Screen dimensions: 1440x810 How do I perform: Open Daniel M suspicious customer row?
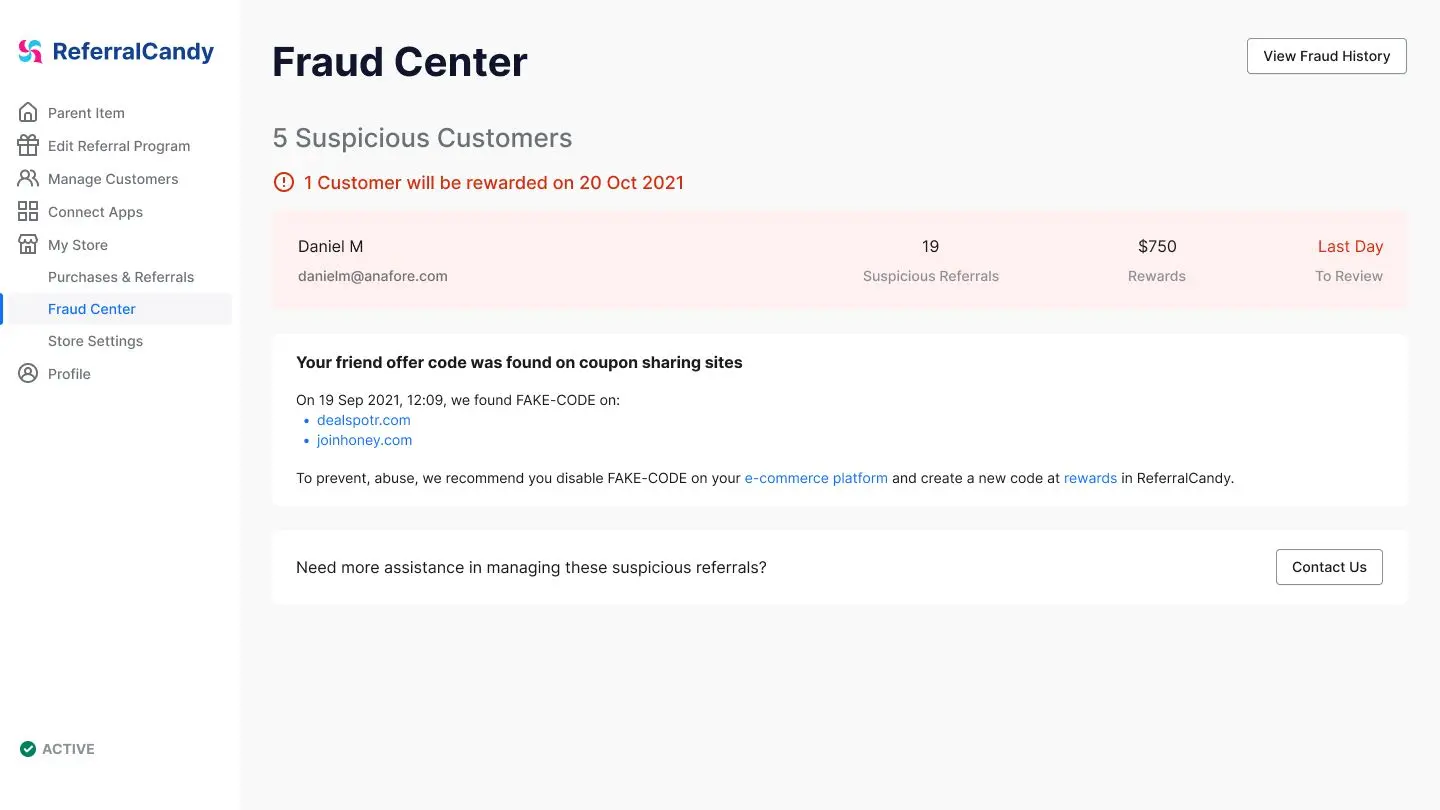coord(839,260)
